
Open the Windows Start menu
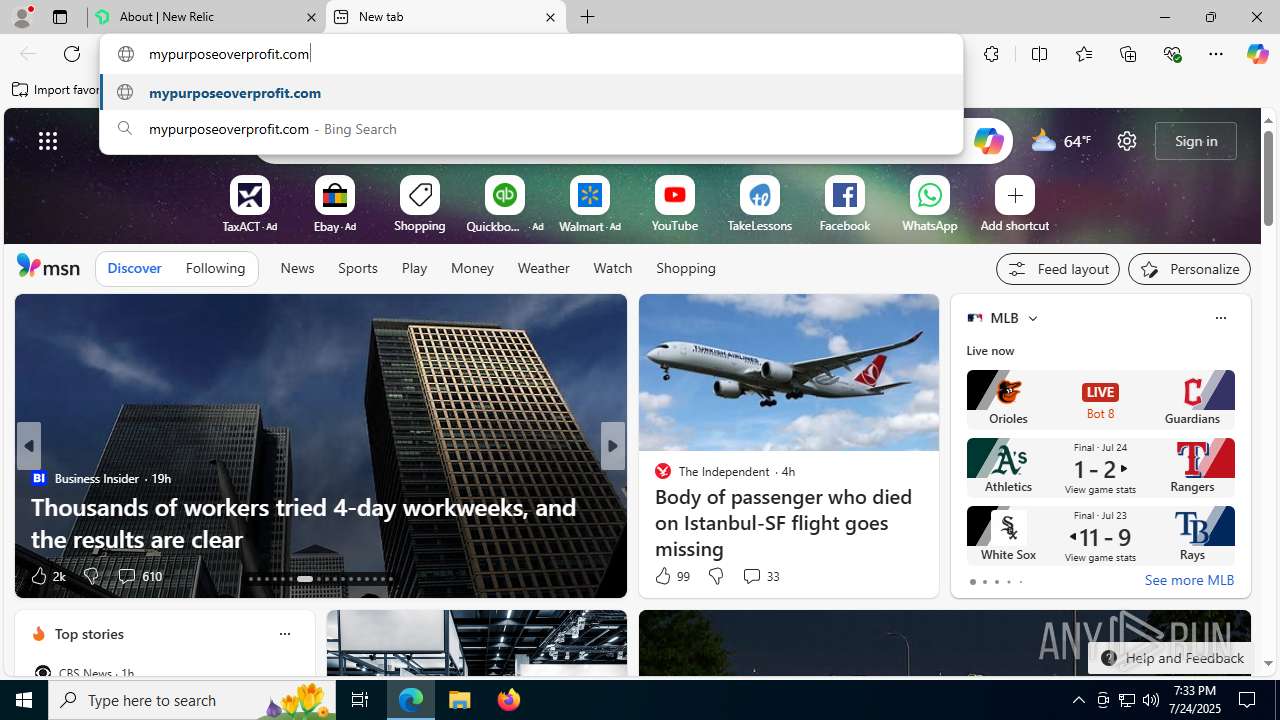[x=24, y=700]
